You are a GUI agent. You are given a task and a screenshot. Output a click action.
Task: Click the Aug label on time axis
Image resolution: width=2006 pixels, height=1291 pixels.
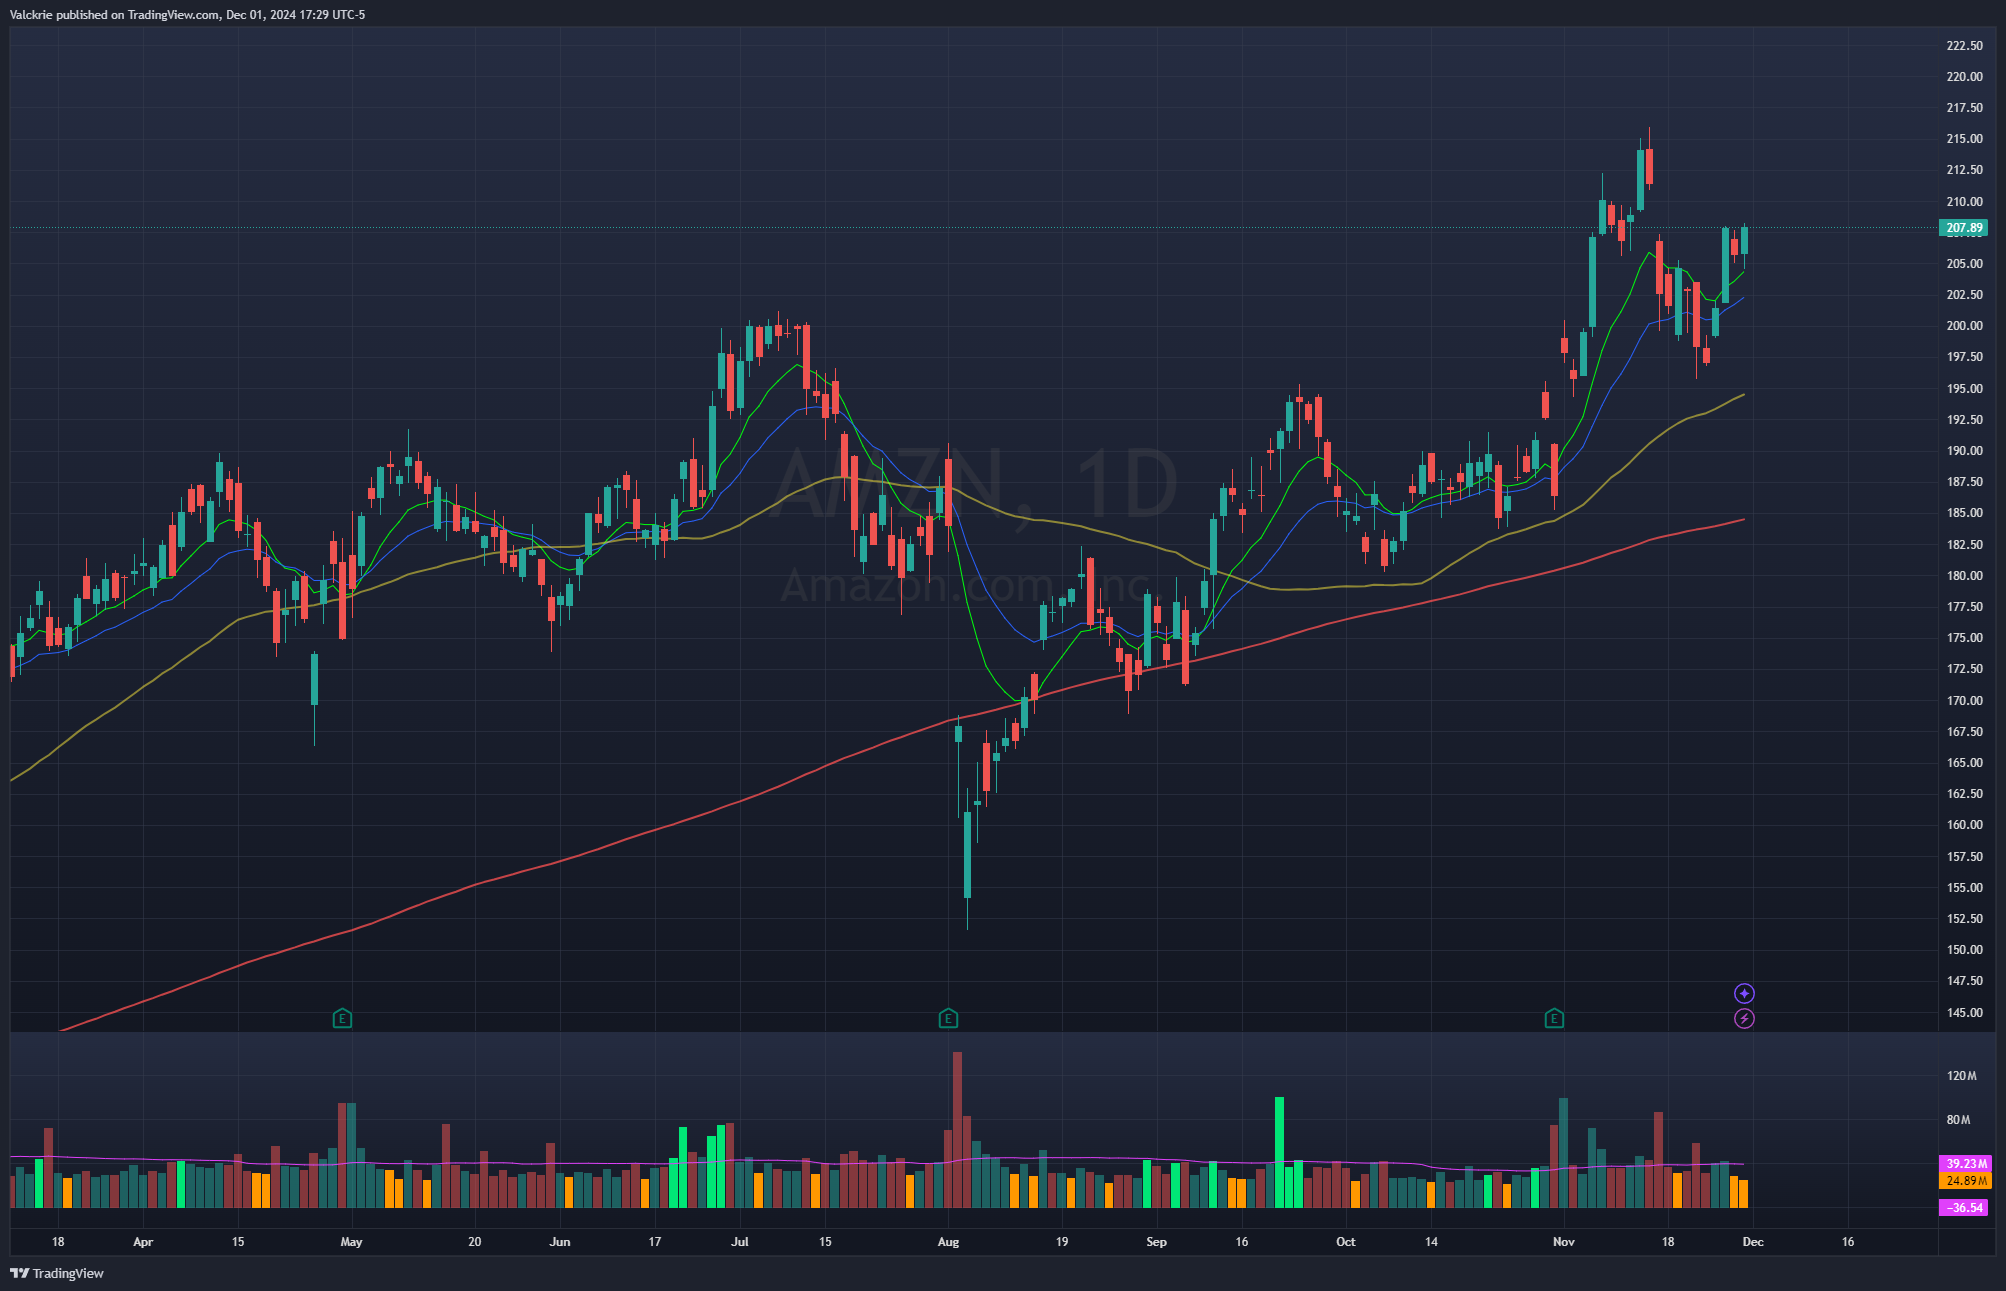pos(948,1242)
